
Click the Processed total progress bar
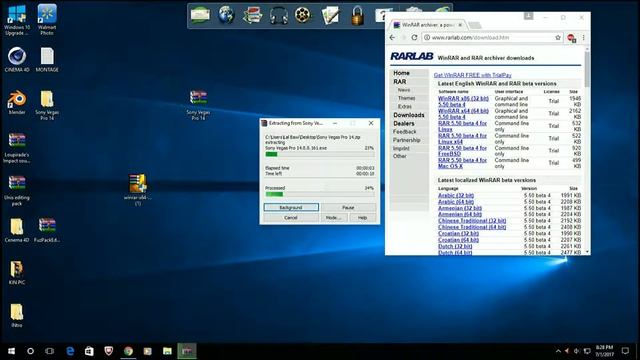[x=320, y=194]
